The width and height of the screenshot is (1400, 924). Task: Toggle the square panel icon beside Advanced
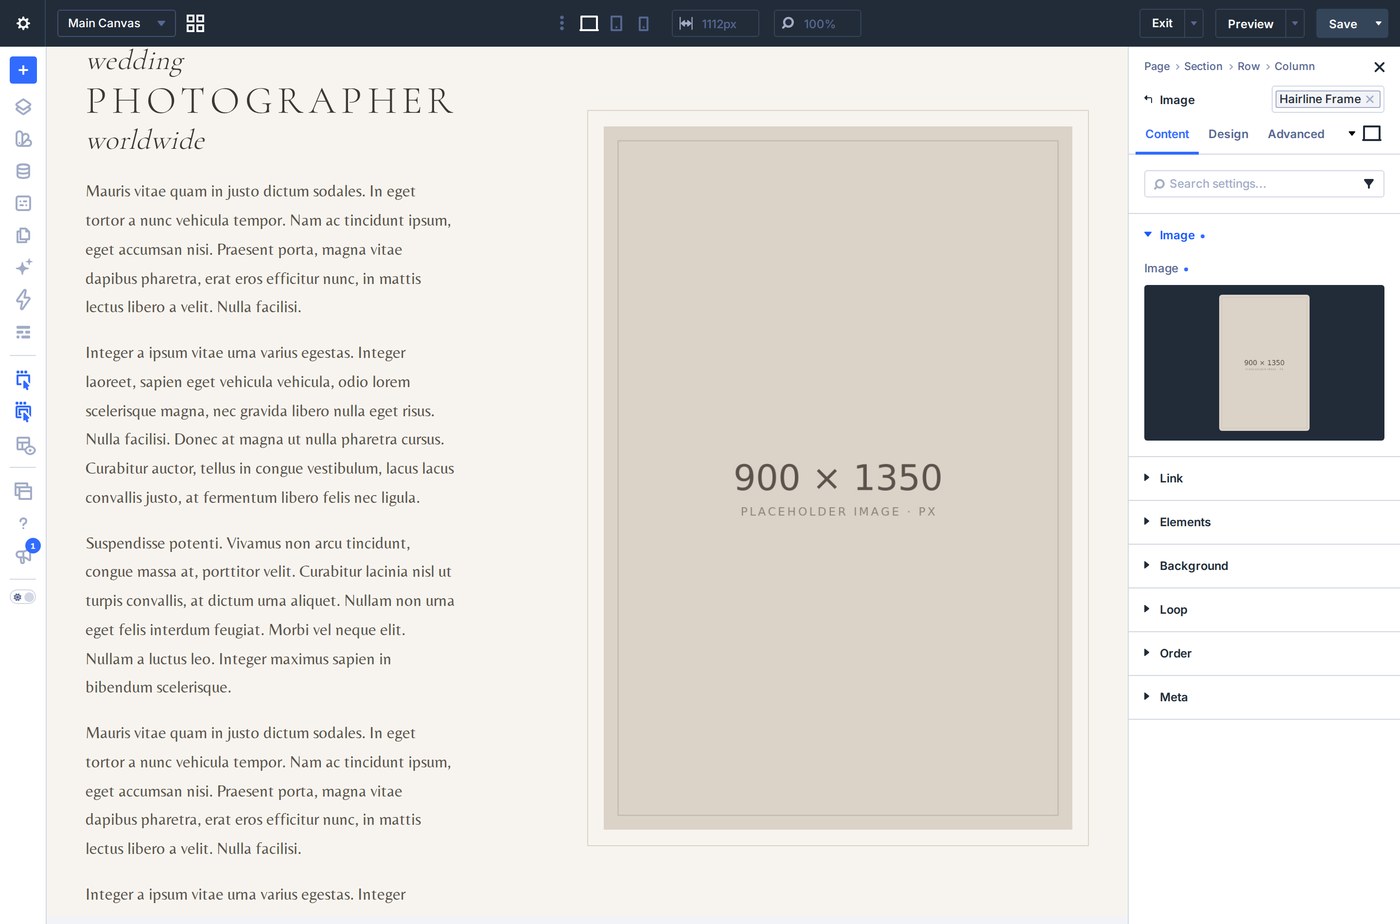point(1372,133)
